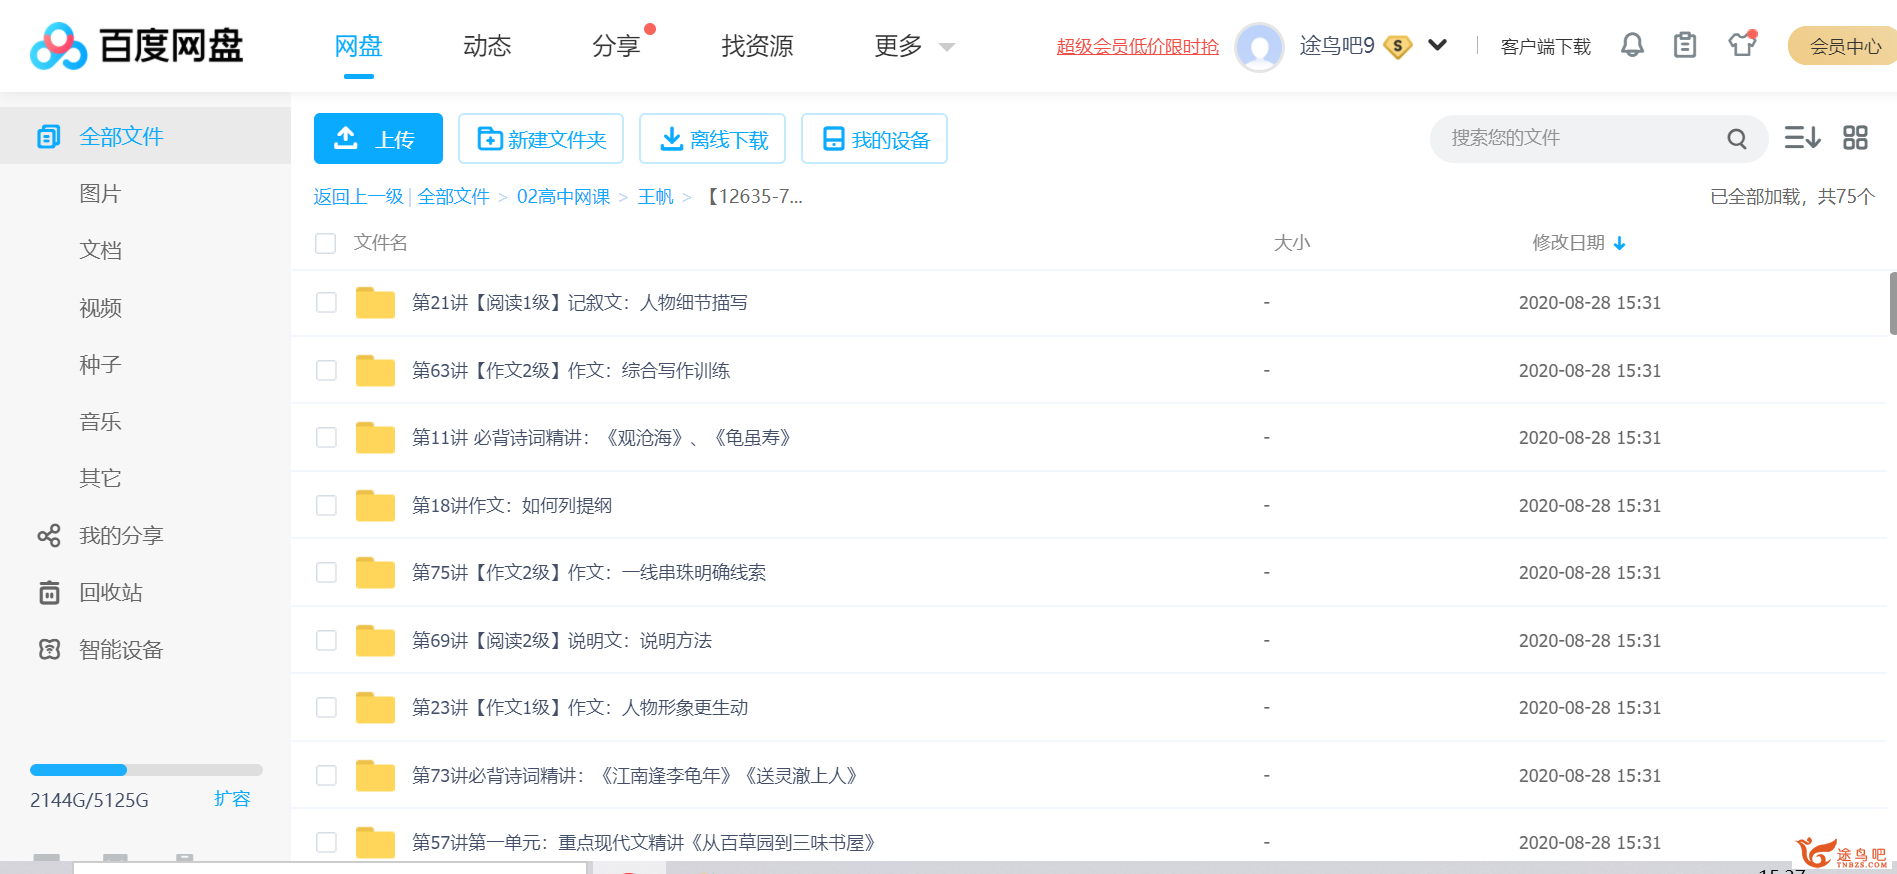
Task: Check the box for 第21讲 folder
Action: [x=326, y=303]
